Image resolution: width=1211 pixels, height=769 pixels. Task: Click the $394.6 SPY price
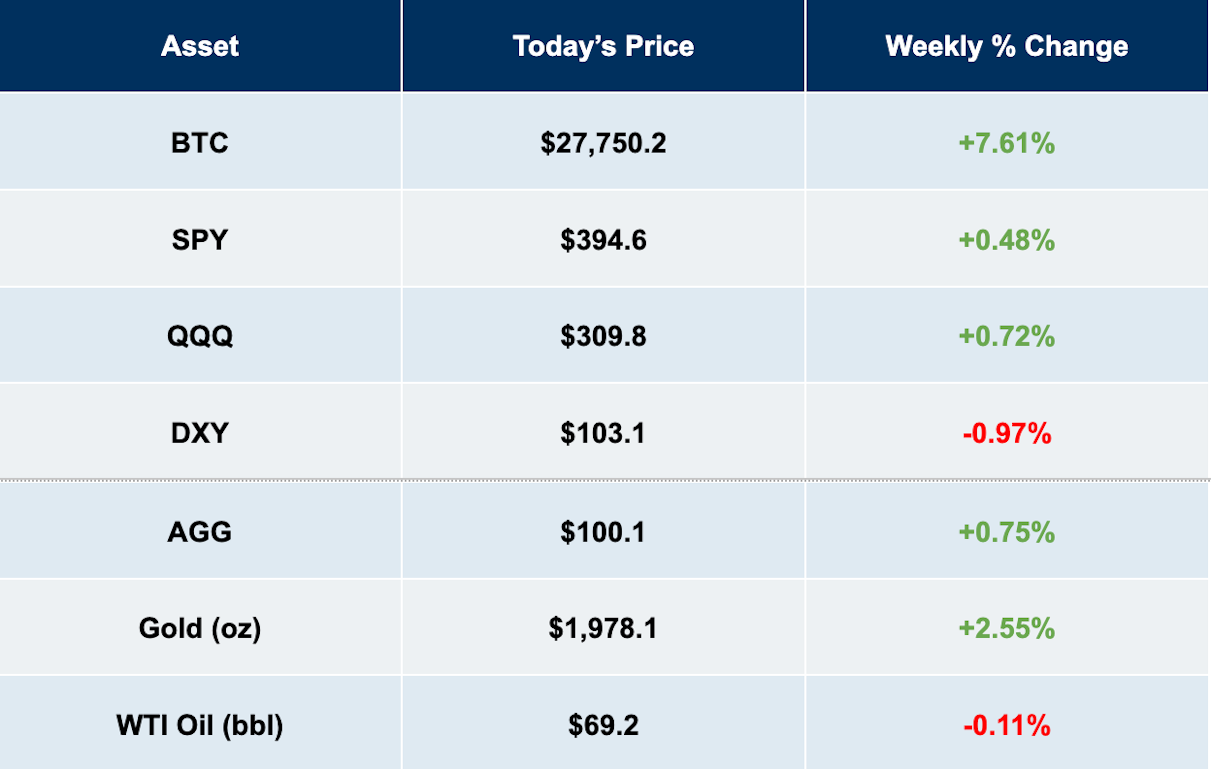click(x=603, y=240)
